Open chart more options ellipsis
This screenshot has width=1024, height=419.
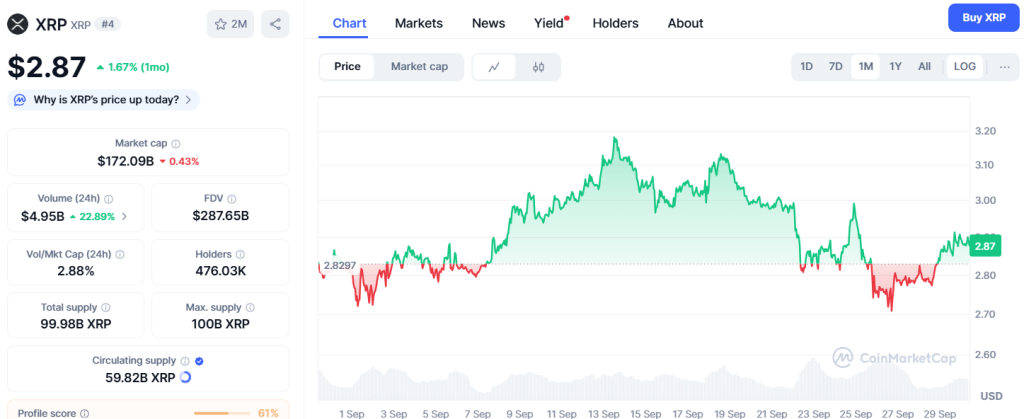click(1004, 67)
